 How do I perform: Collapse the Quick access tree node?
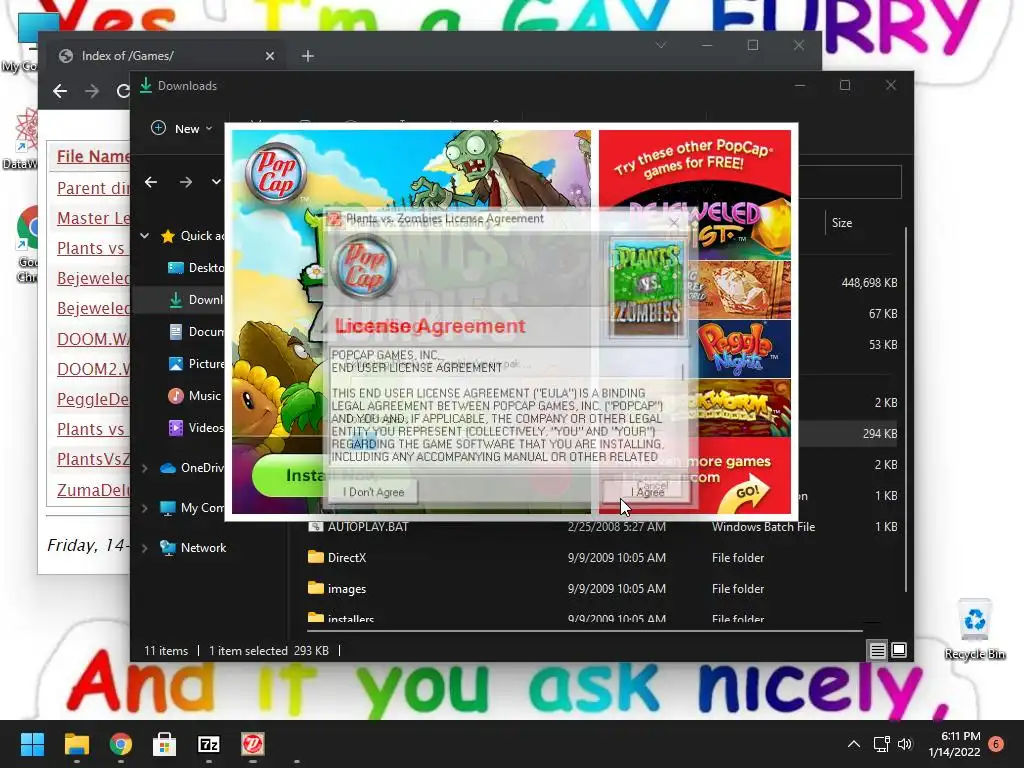144,236
